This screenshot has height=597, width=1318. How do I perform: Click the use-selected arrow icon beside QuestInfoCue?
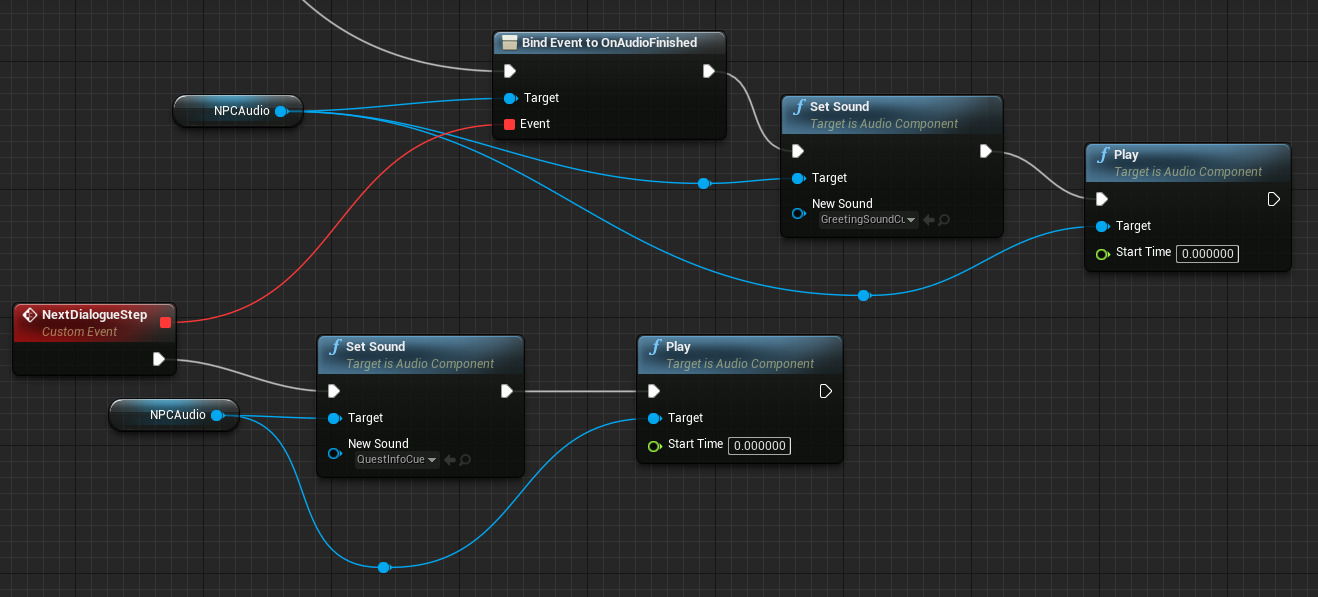click(450, 460)
